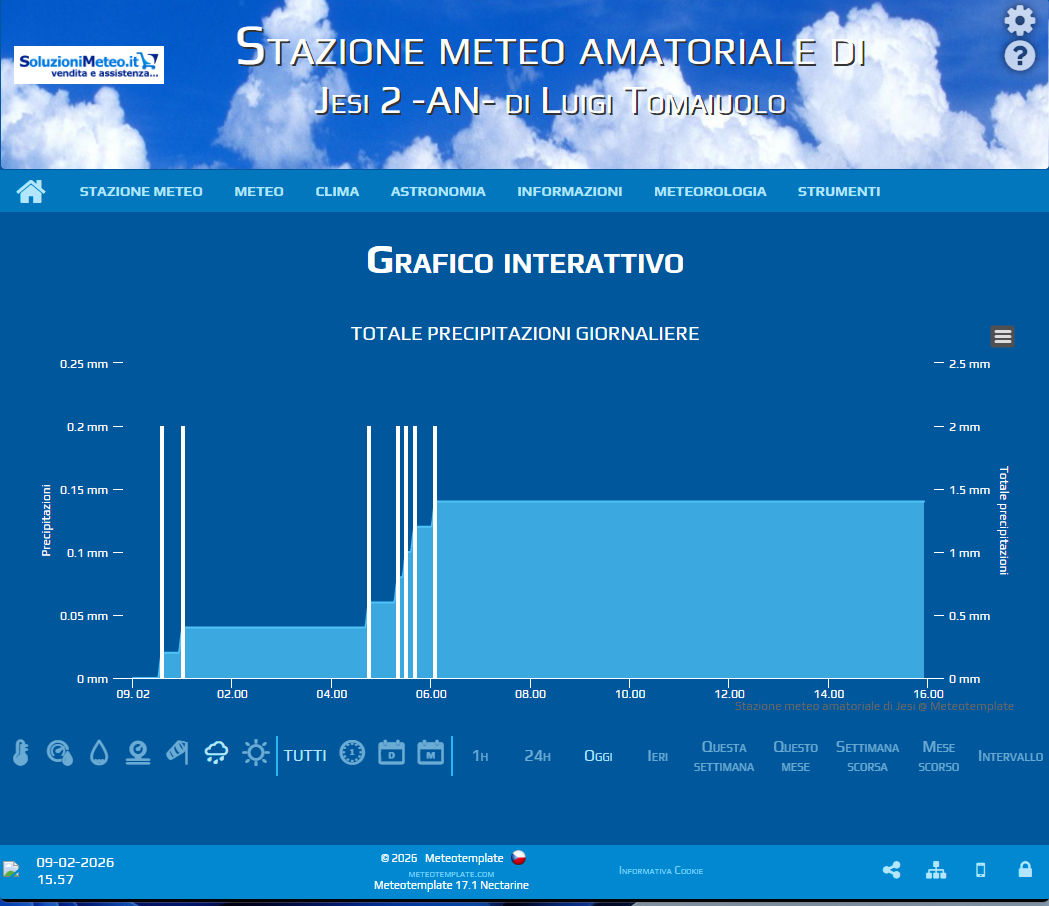Viewport: 1049px width, 906px height.
Task: Open the sitemap icon in footer
Action: point(936,870)
